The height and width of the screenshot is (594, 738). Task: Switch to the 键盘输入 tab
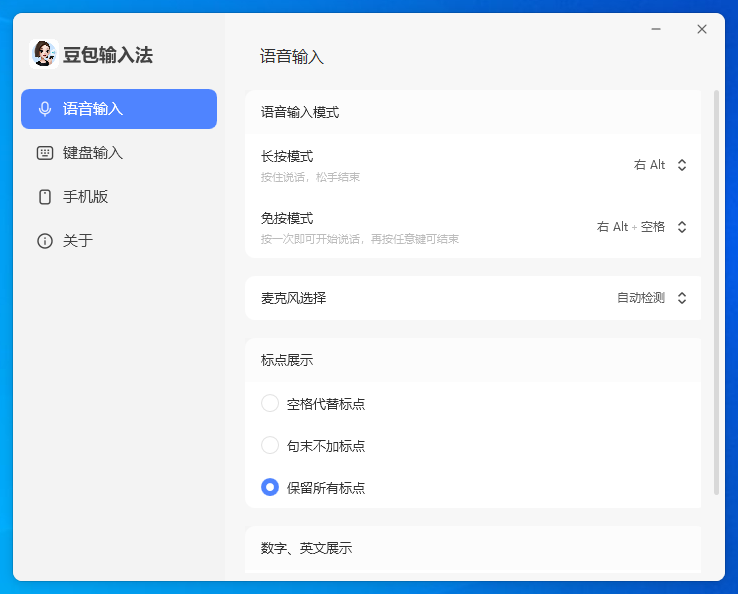(119, 153)
